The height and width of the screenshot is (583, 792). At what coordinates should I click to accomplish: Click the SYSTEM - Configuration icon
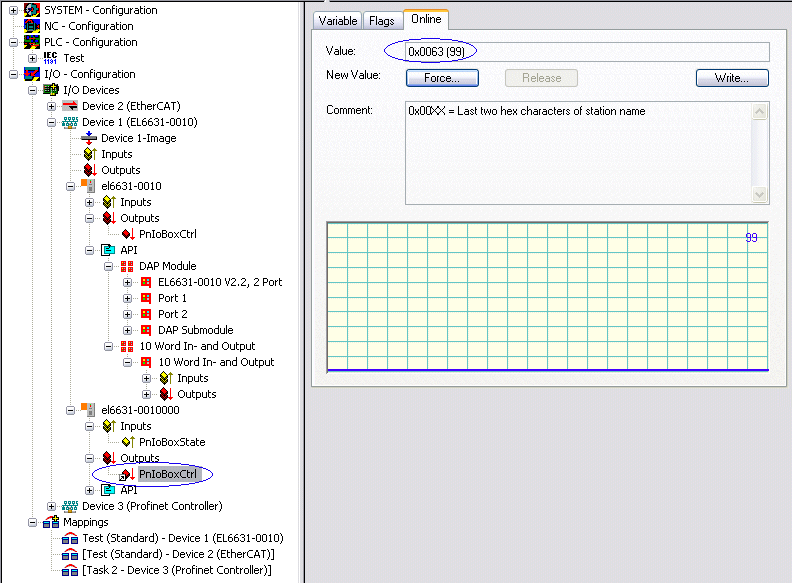point(32,10)
